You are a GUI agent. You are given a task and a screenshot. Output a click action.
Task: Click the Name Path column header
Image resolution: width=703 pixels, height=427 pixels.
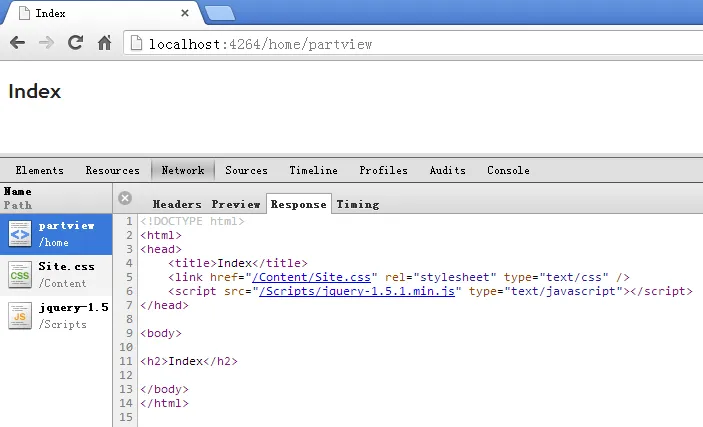point(56,198)
